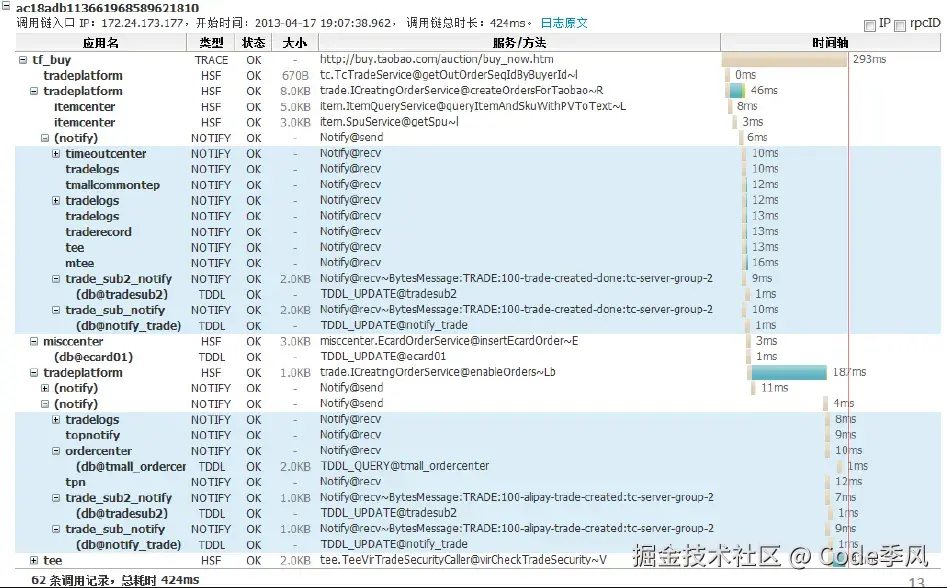Expand the tee HSF node
Viewport: 947px width, 588px height.
(34, 560)
